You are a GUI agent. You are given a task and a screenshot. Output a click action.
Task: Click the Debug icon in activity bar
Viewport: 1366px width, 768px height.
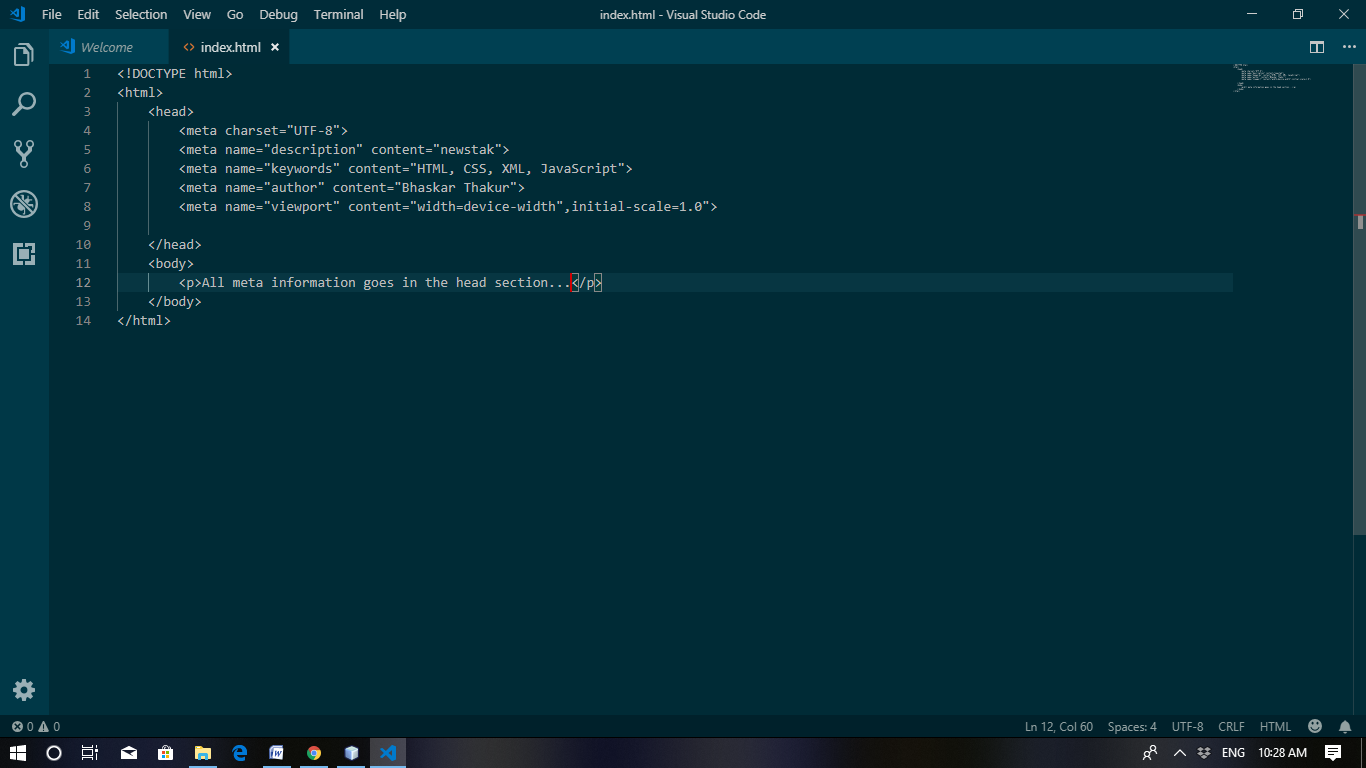pyautogui.click(x=23, y=204)
